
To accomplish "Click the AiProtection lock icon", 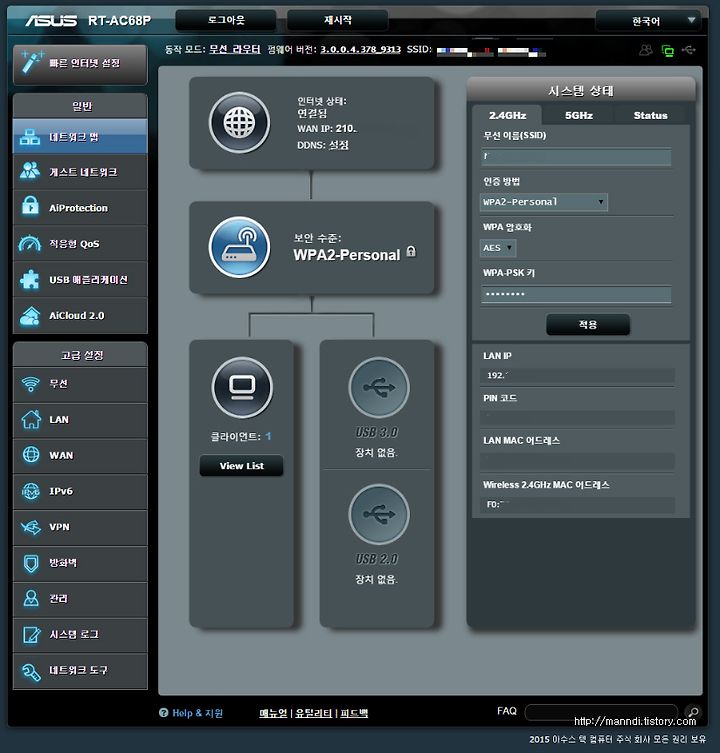I will pyautogui.click(x=30, y=207).
